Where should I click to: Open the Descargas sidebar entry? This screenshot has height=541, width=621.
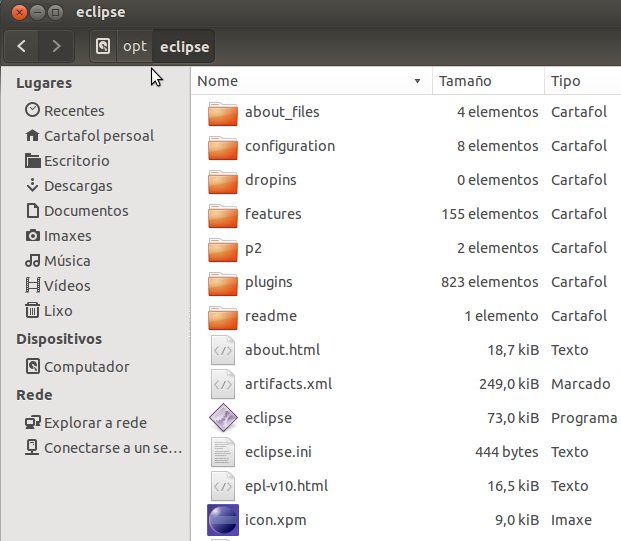[x=78, y=186]
